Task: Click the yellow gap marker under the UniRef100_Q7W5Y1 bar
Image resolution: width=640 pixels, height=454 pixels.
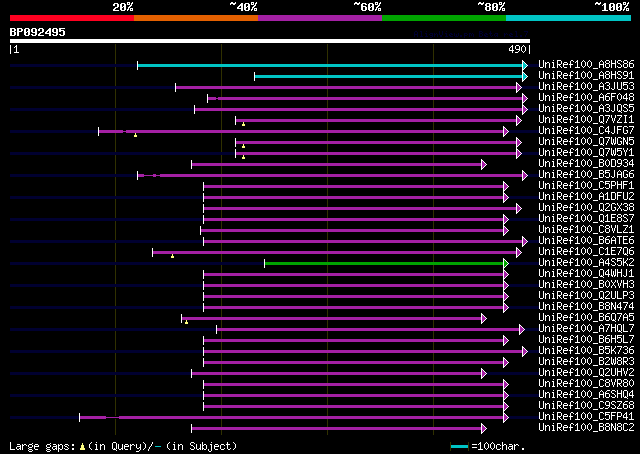Action: [x=243, y=157]
